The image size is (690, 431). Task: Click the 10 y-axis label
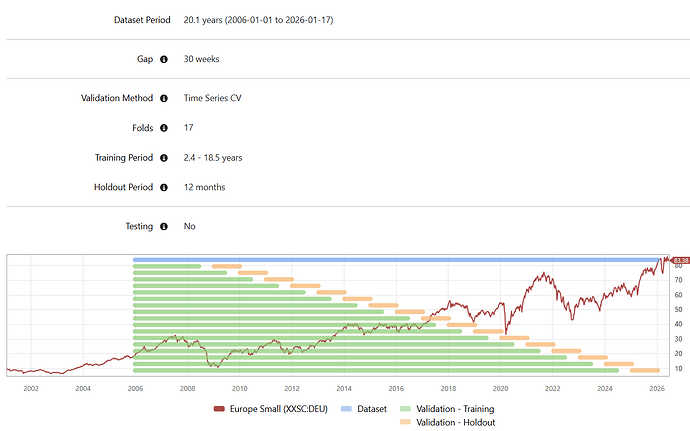click(679, 369)
